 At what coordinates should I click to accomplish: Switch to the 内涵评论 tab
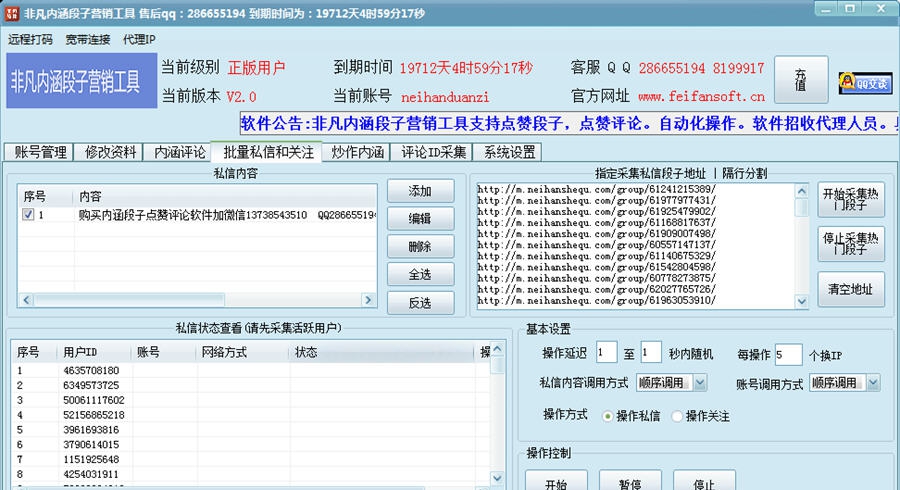[179, 152]
